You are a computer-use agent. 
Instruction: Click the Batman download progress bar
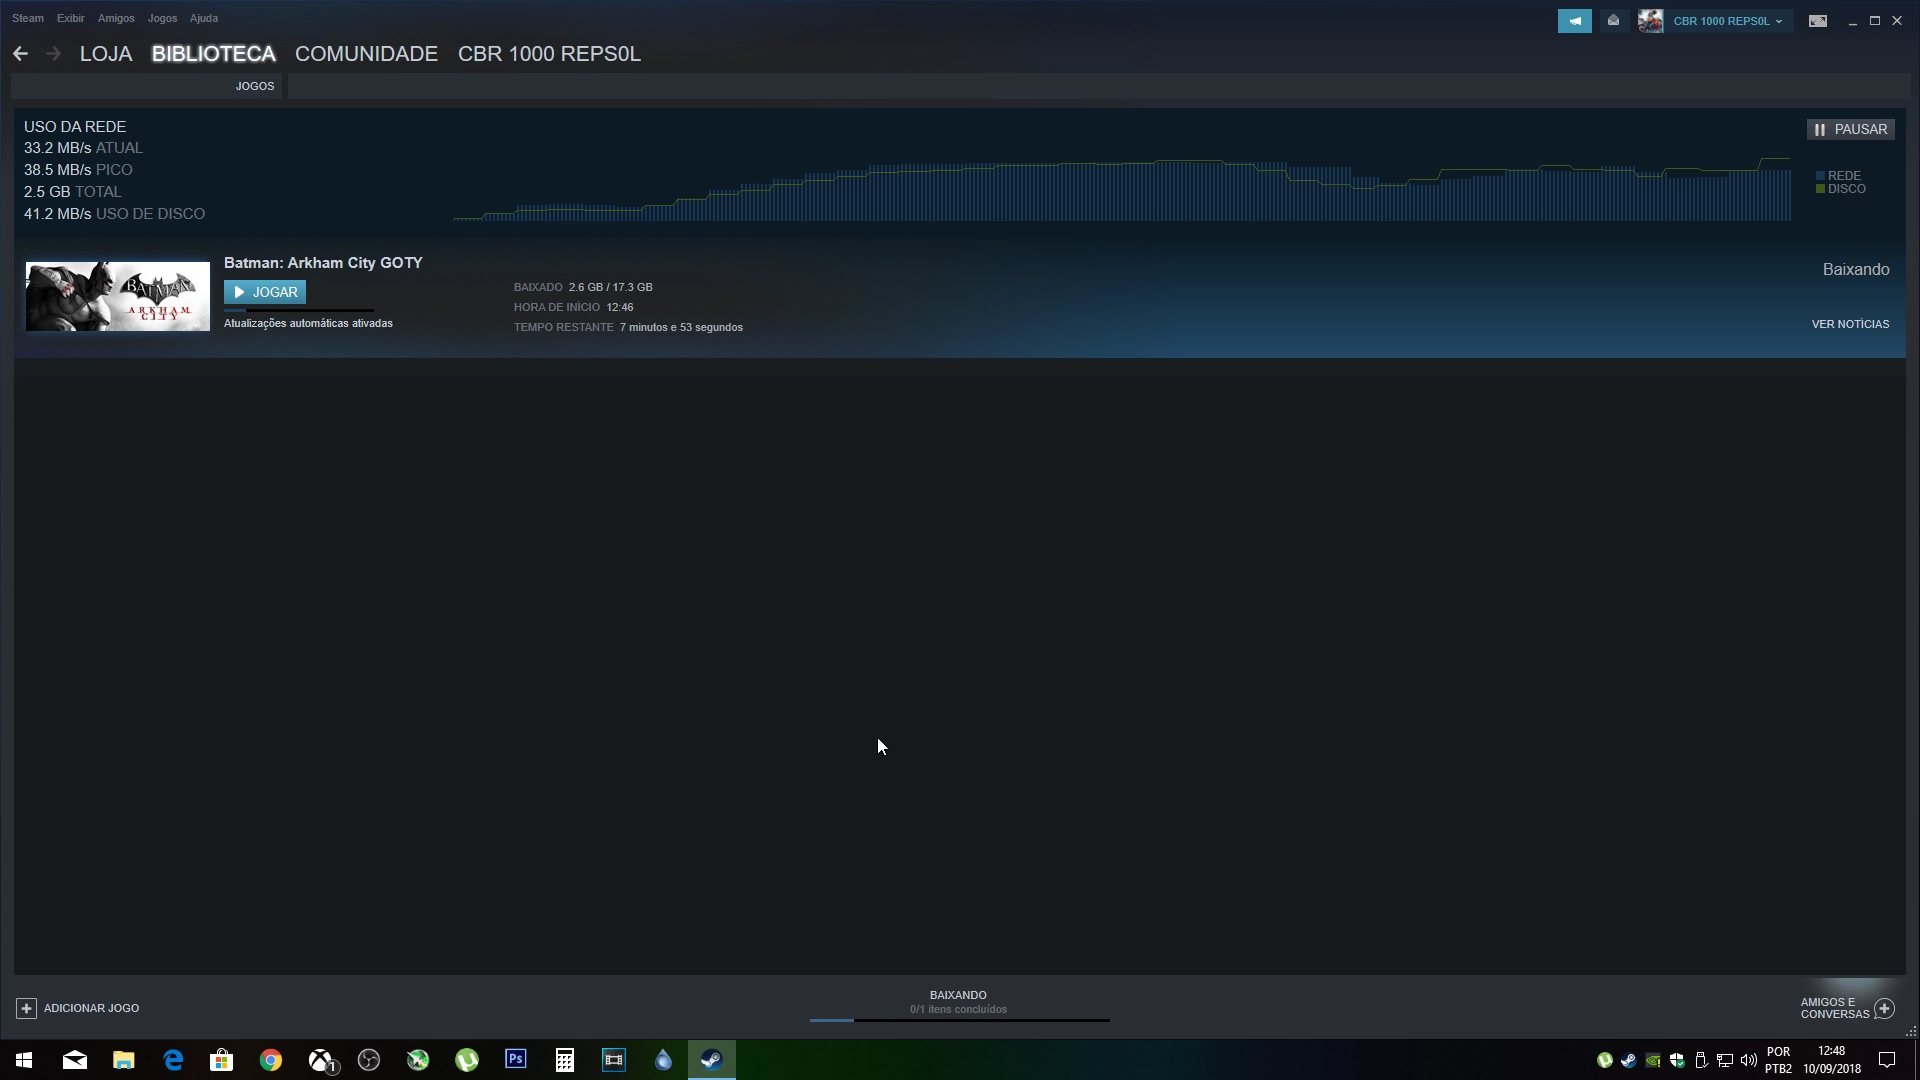point(299,310)
